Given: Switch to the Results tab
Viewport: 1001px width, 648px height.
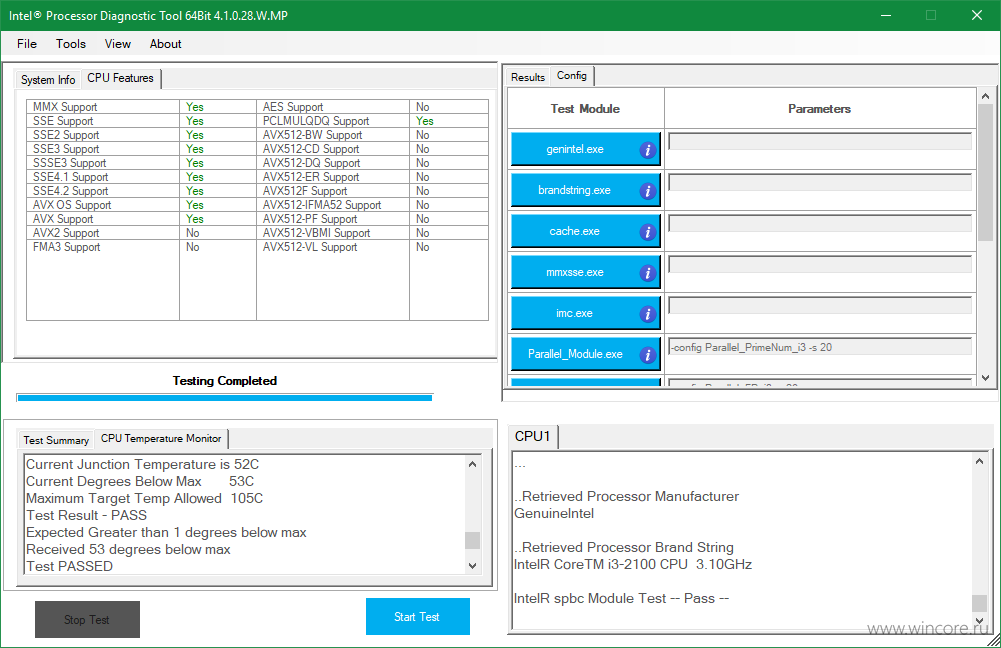Looking at the screenshot, I should point(528,77).
